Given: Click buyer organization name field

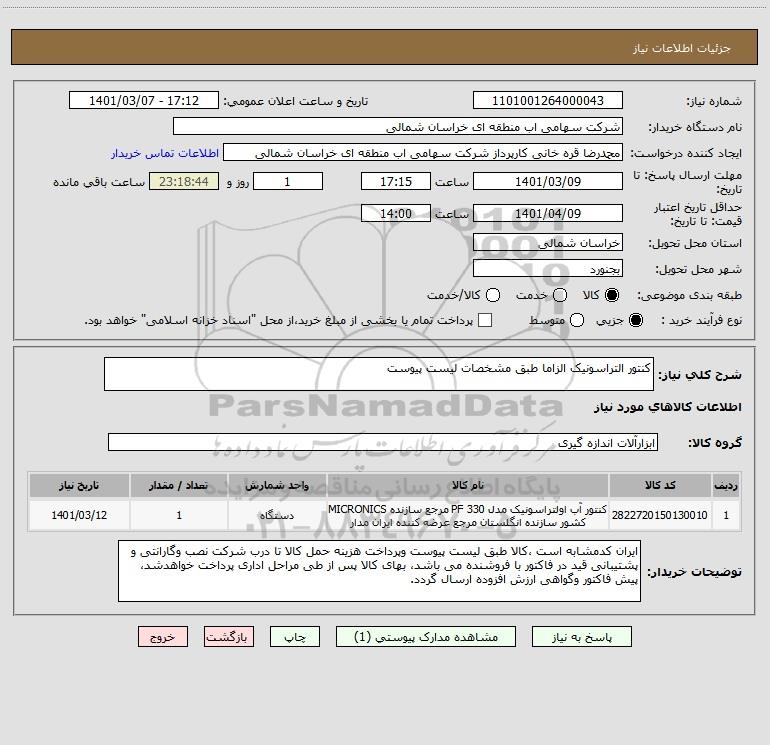Looking at the screenshot, I should tap(398, 127).
